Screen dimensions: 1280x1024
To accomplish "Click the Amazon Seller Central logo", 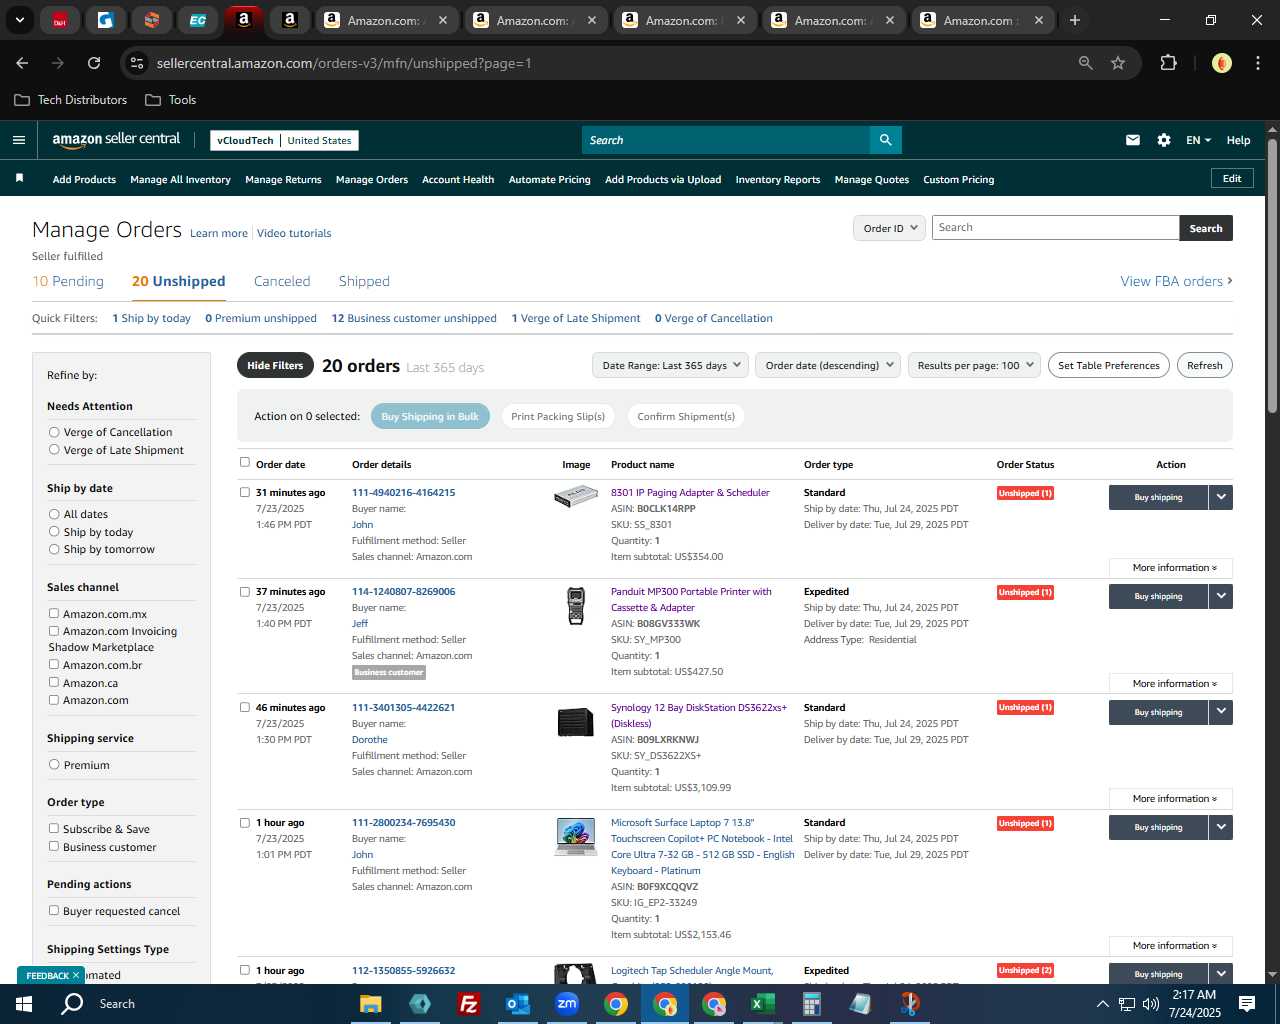I will 116,140.
